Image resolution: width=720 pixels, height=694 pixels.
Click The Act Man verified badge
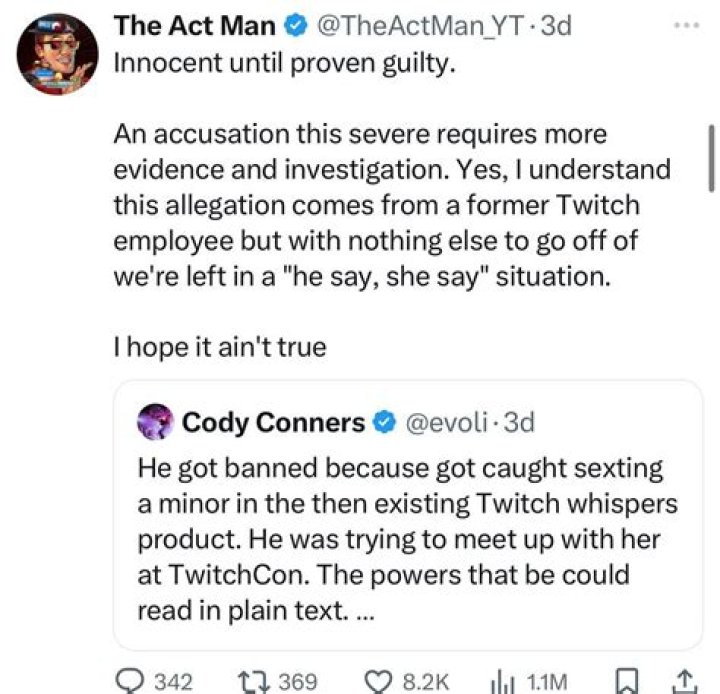click(297, 26)
